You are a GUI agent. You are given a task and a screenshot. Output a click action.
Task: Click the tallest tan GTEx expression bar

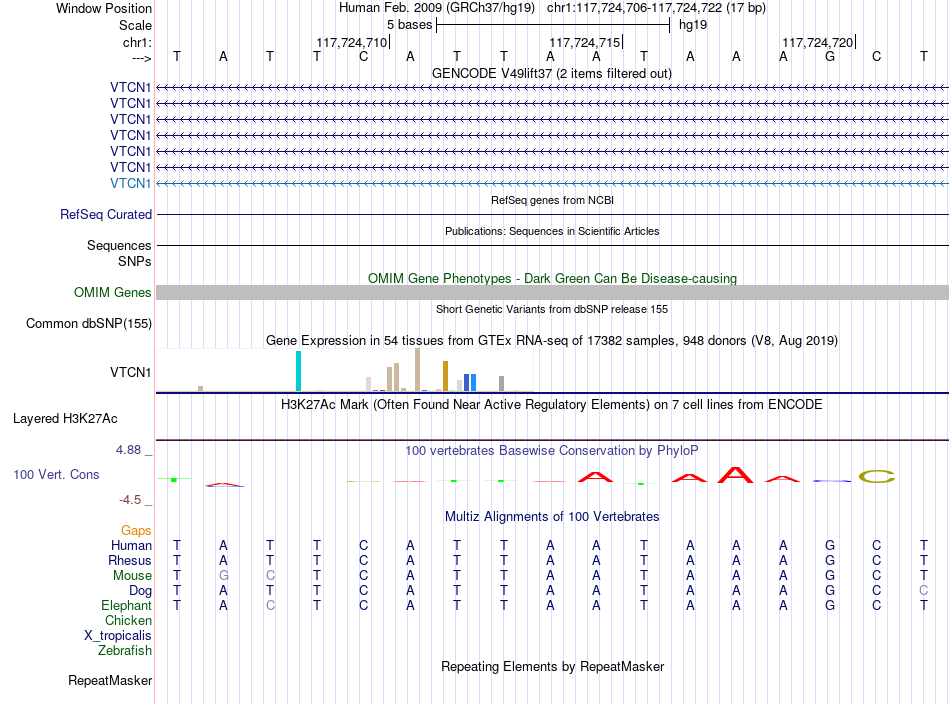pyautogui.click(x=417, y=370)
